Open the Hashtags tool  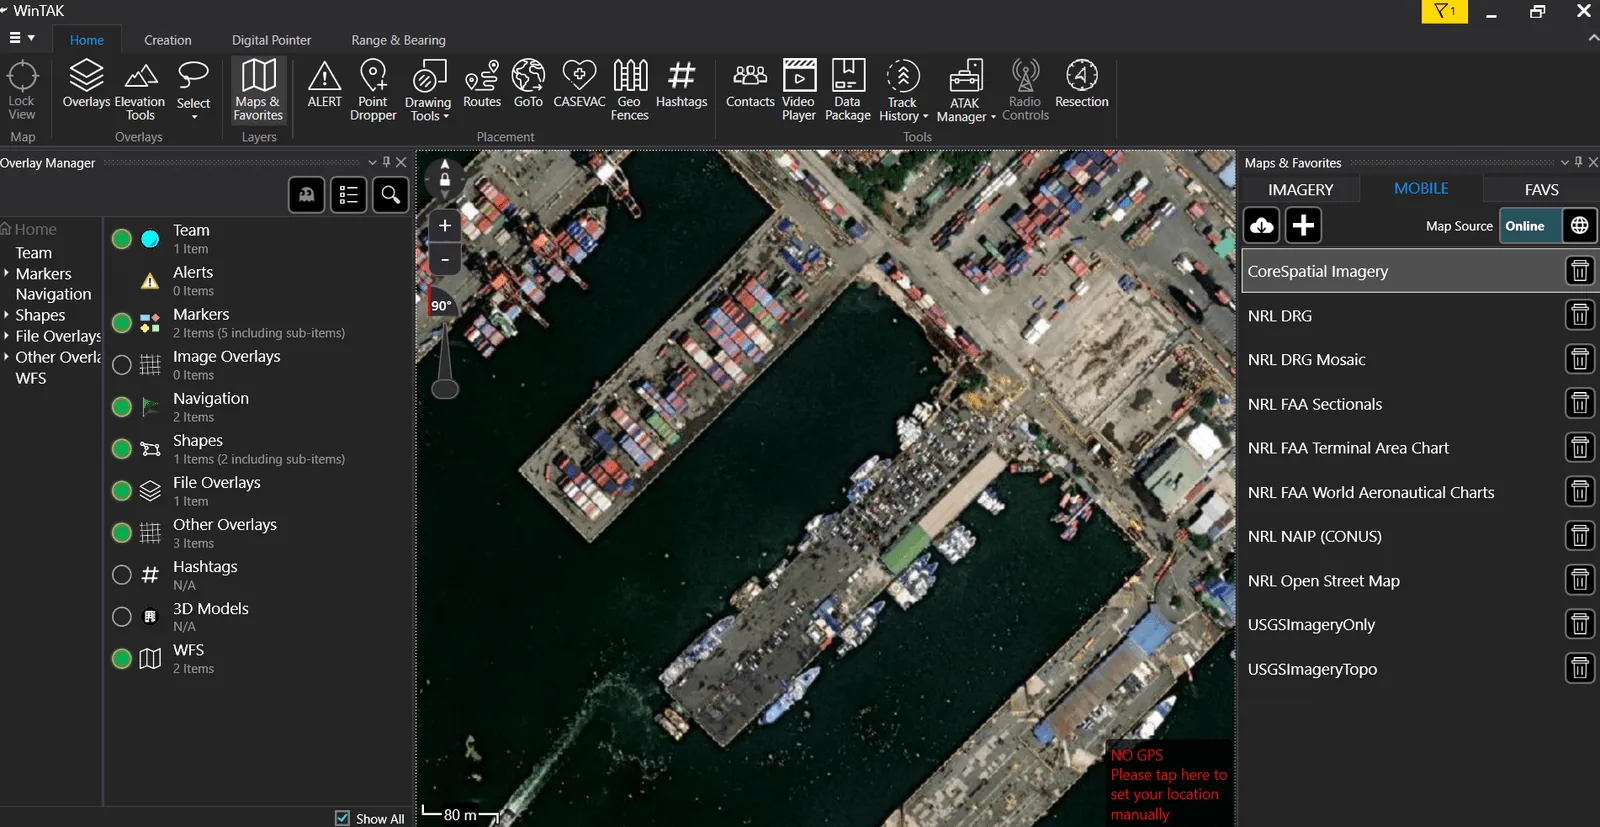coord(681,84)
